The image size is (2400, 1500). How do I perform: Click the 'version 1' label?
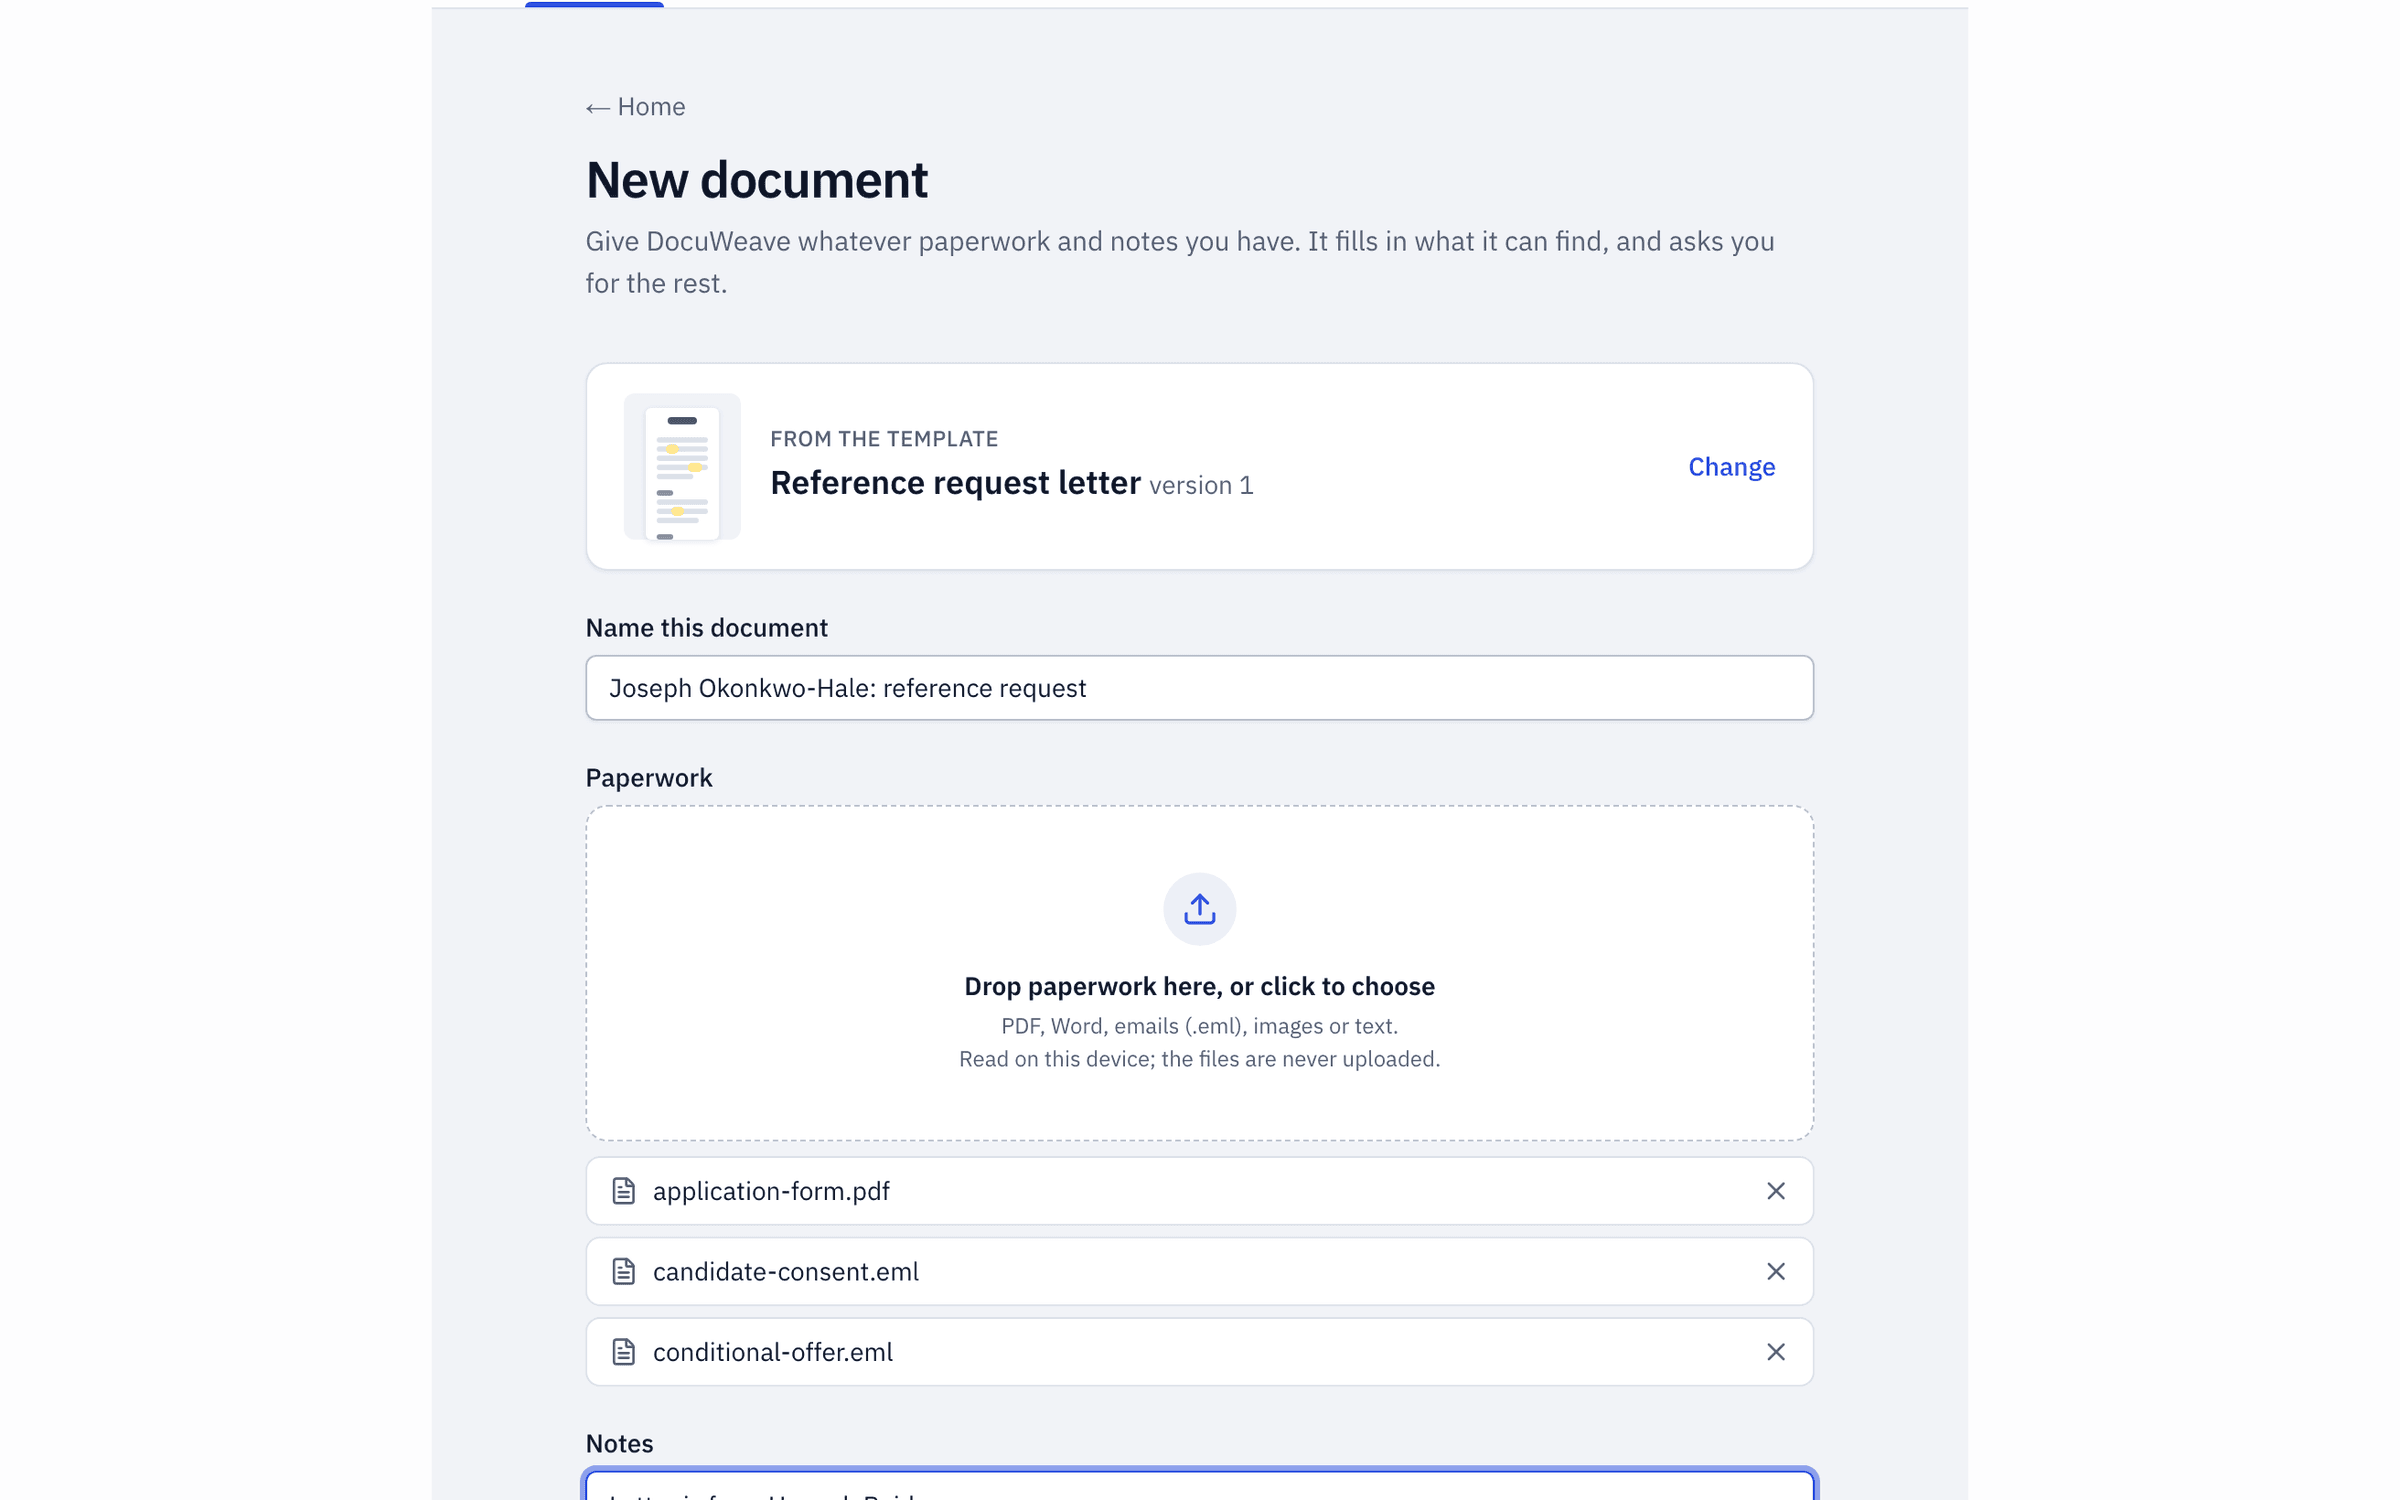[x=1201, y=486]
